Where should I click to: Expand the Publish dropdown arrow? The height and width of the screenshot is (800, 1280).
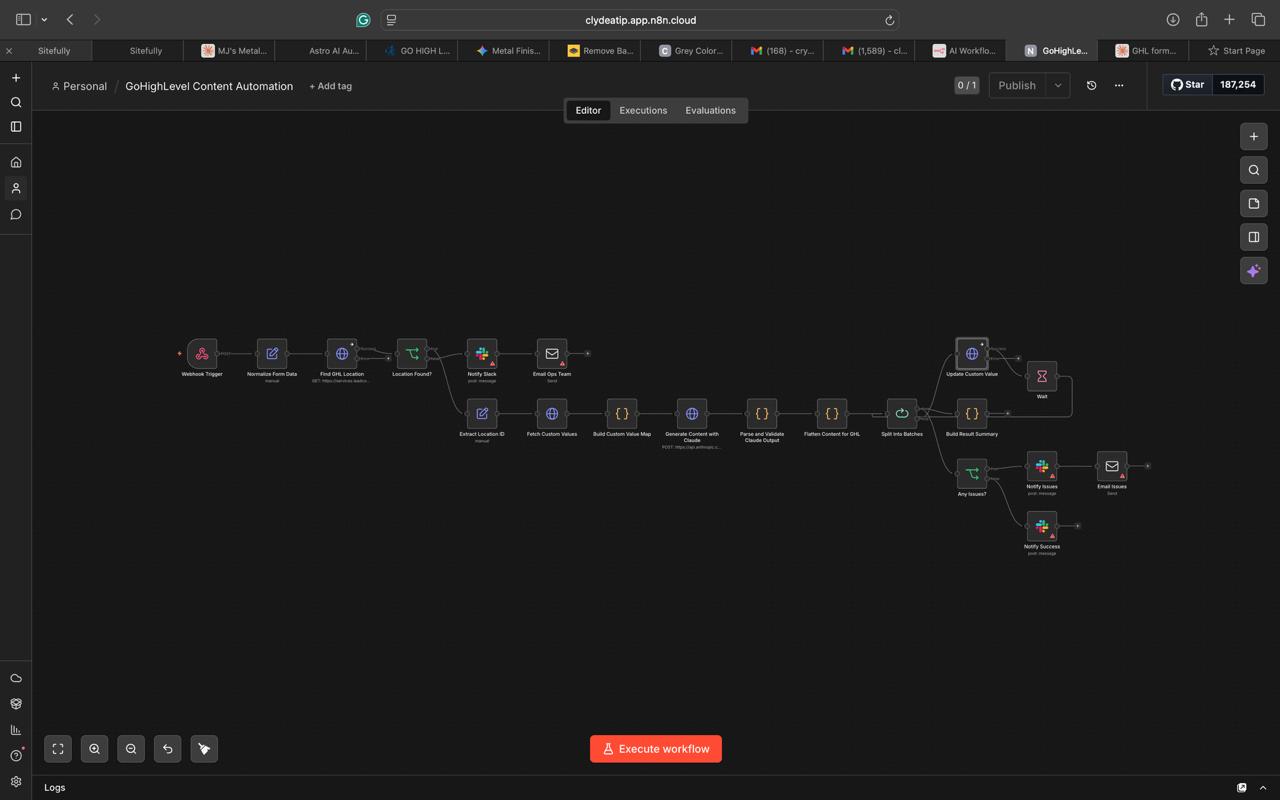tap(1058, 86)
